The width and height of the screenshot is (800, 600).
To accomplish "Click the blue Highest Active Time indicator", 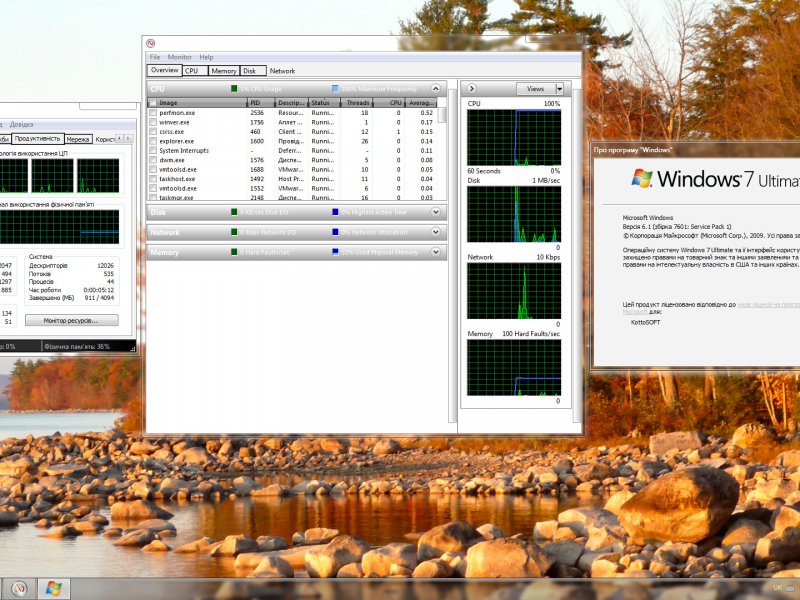I will pos(335,212).
